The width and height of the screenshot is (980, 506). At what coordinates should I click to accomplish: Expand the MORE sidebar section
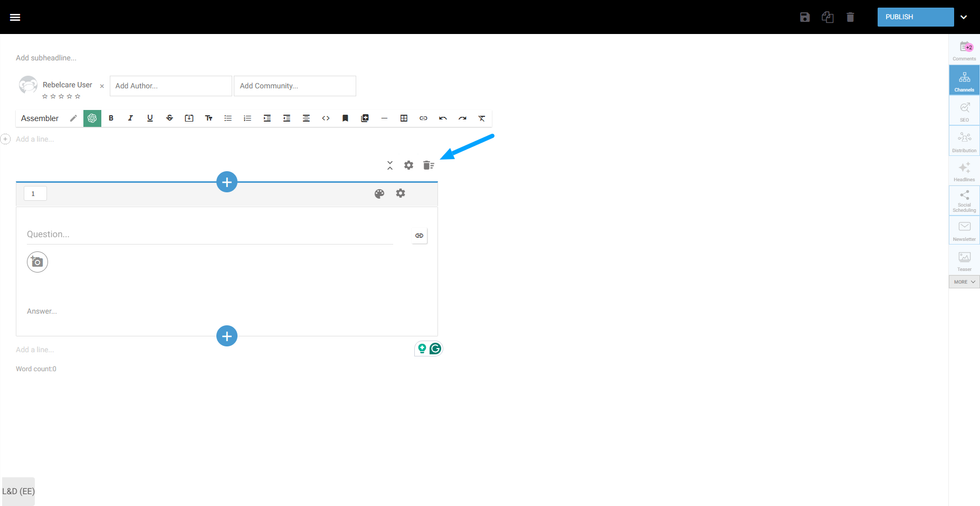tap(964, 282)
